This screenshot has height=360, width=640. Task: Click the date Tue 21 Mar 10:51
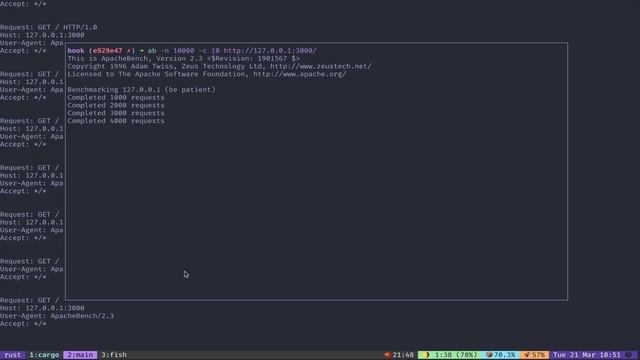tap(587, 355)
